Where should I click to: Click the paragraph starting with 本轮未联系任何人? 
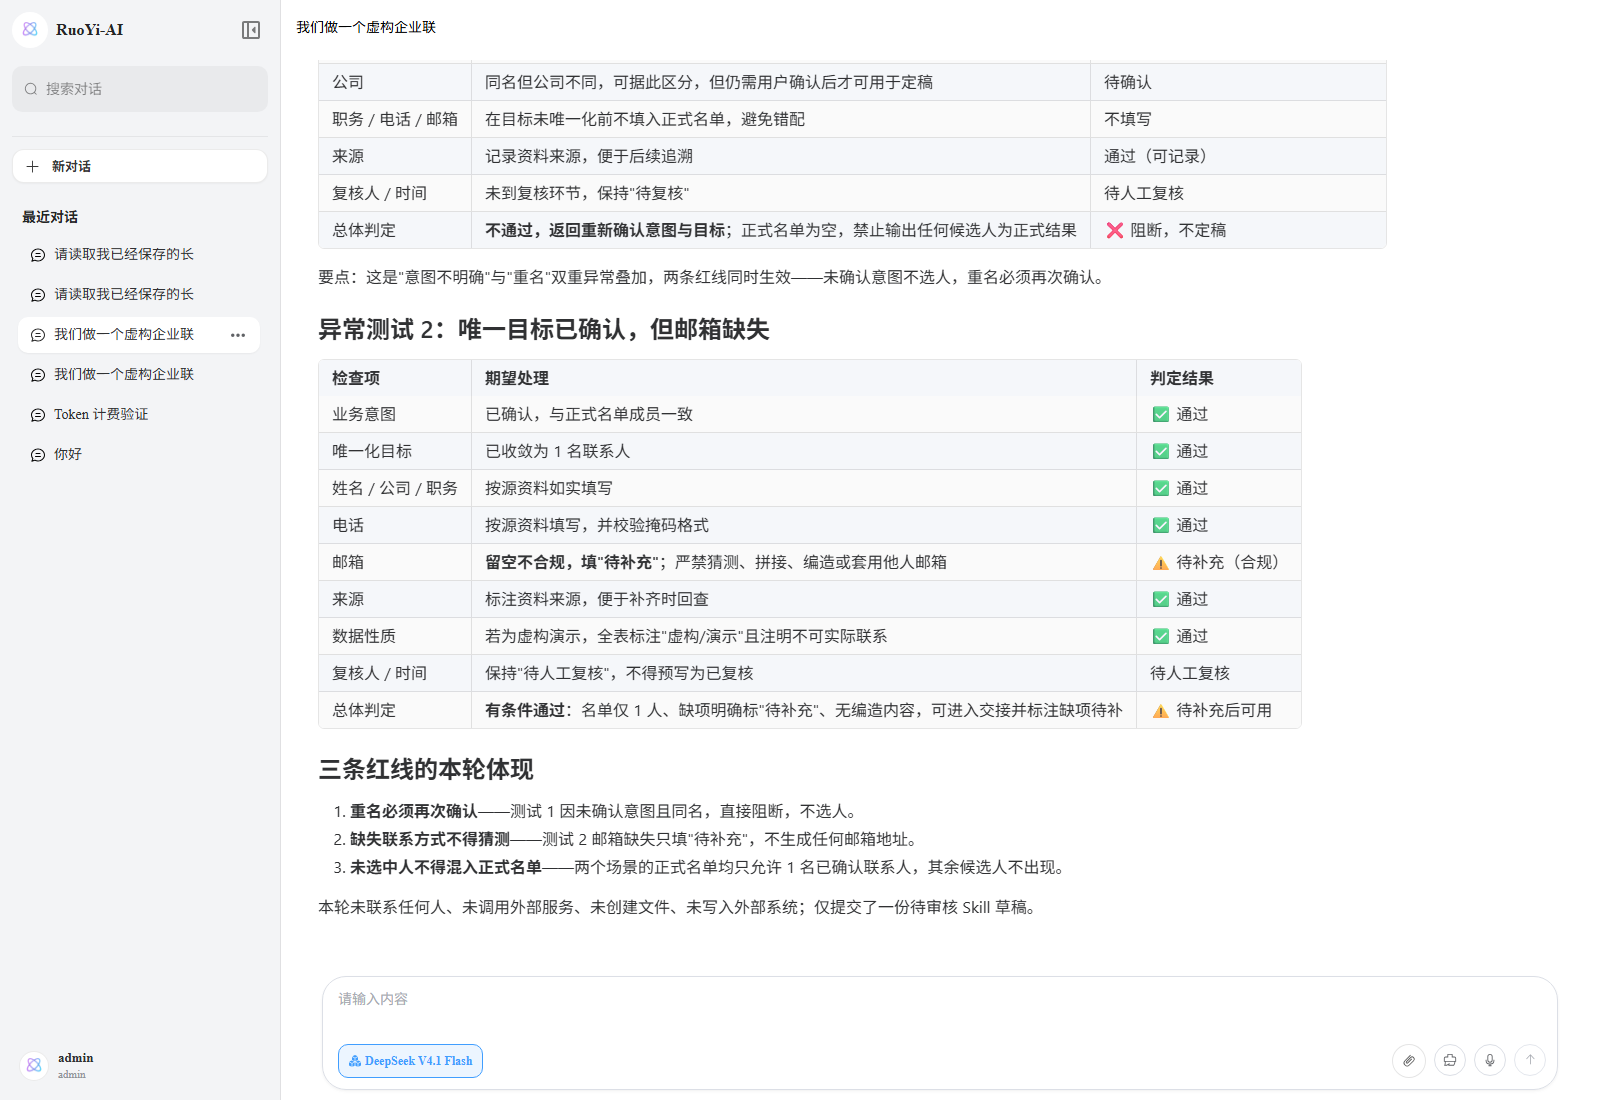pos(679,907)
